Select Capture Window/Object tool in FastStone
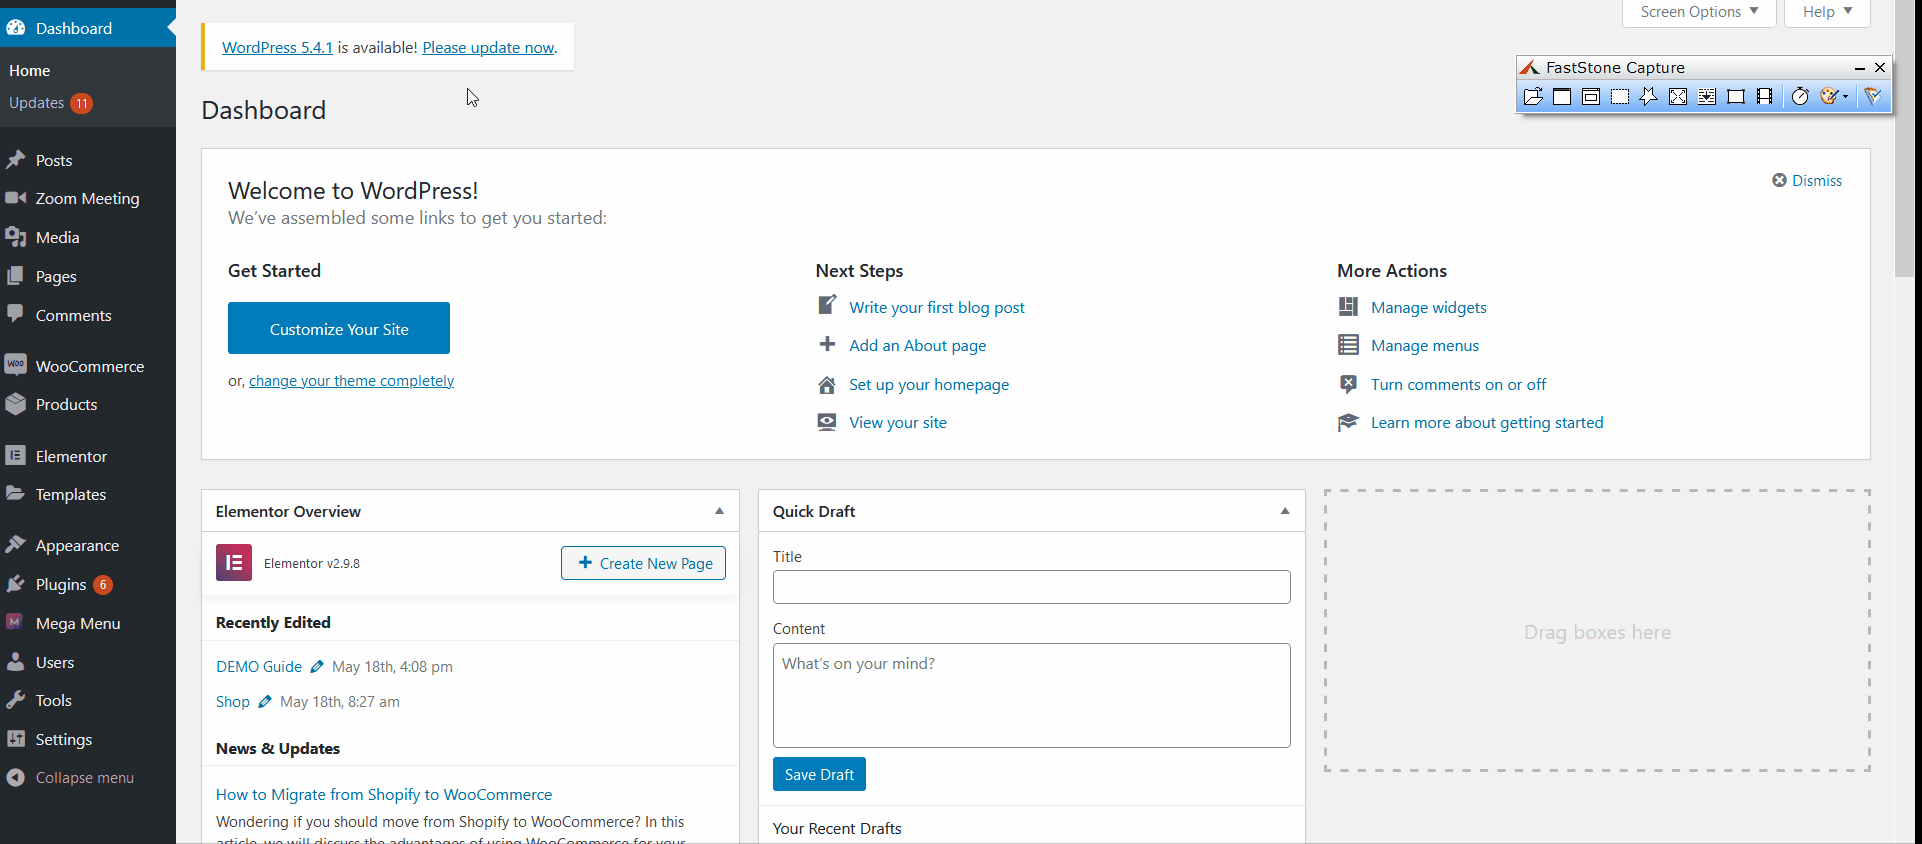1922x844 pixels. click(x=1591, y=97)
